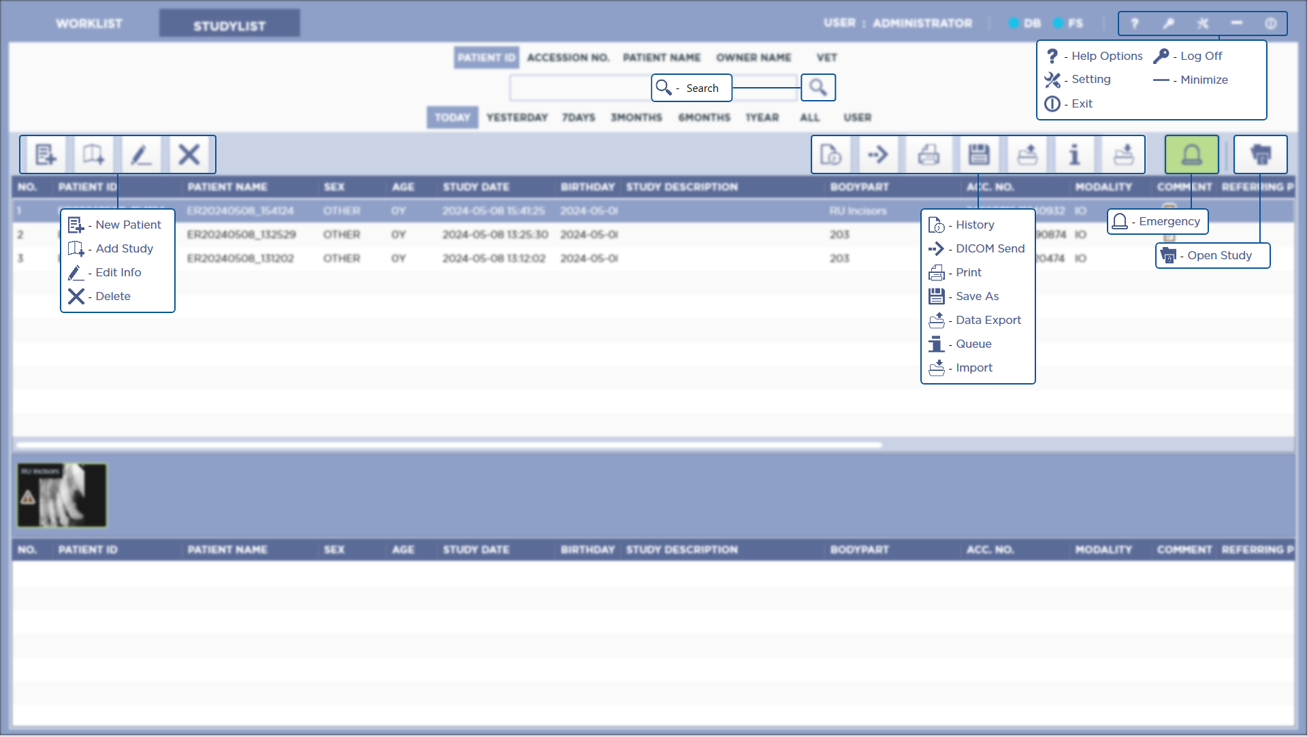Open the RU Incisors image thumbnail
The image size is (1308, 737).
click(x=62, y=495)
